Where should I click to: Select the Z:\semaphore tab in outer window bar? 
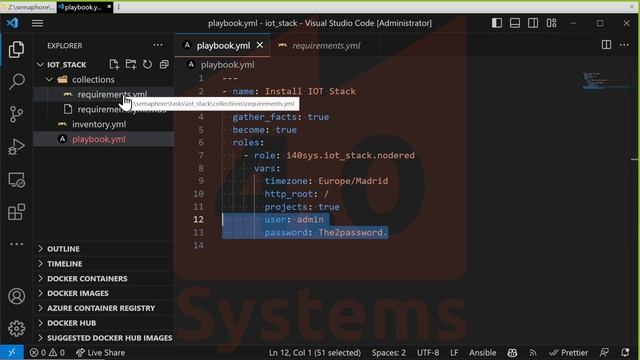point(29,7)
